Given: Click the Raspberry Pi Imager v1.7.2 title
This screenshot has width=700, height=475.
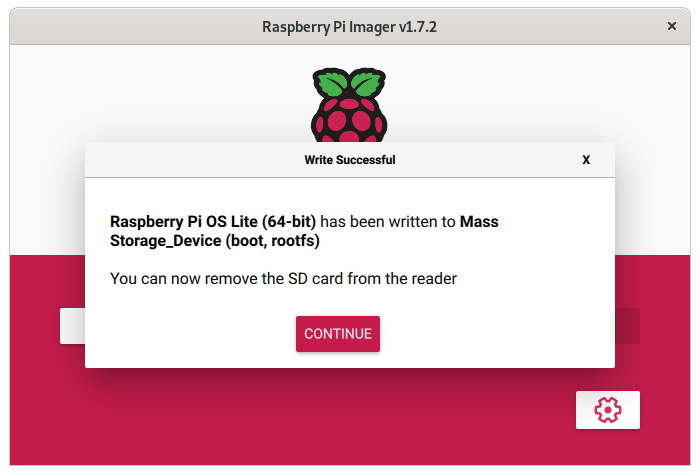Looking at the screenshot, I should (x=349, y=27).
